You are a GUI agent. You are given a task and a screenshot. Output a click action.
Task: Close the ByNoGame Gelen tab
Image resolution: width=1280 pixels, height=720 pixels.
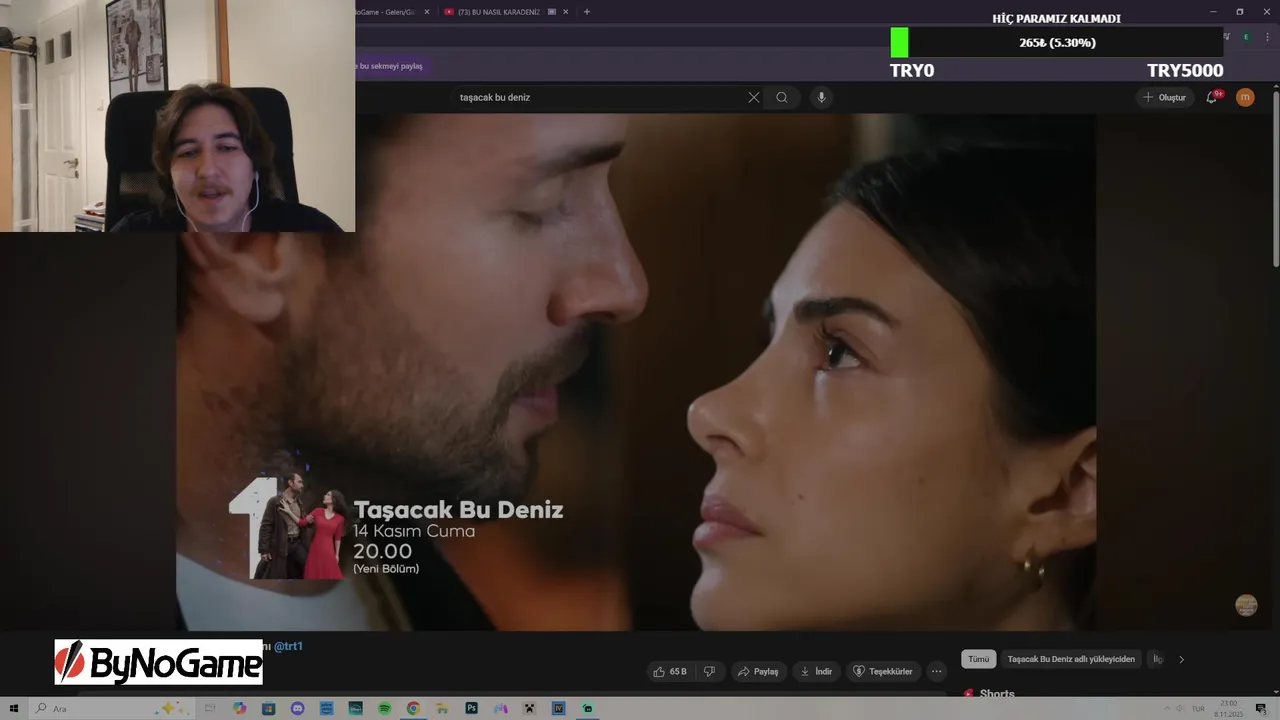[x=427, y=12]
